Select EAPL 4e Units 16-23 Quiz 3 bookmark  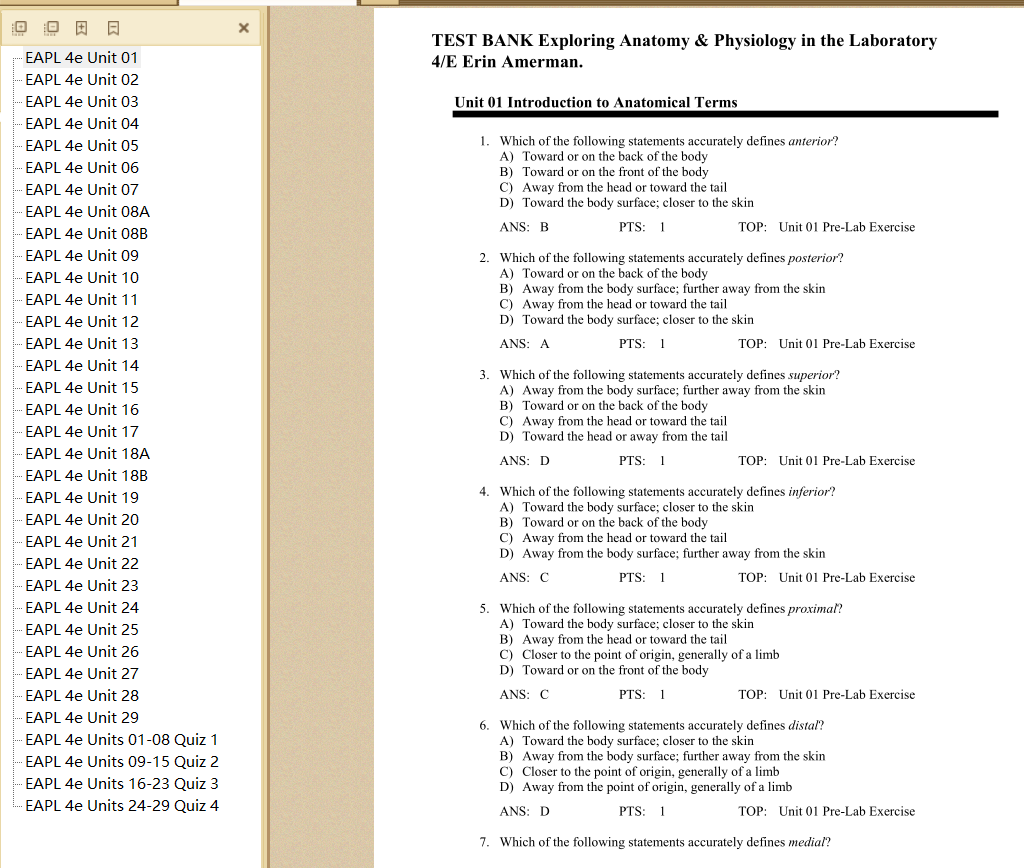click(x=122, y=783)
